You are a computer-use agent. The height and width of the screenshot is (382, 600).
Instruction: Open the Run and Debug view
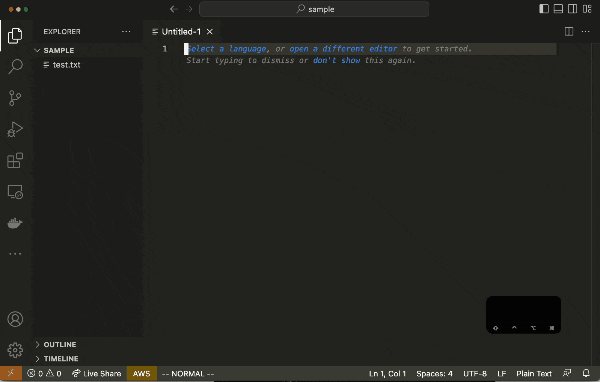(15, 129)
